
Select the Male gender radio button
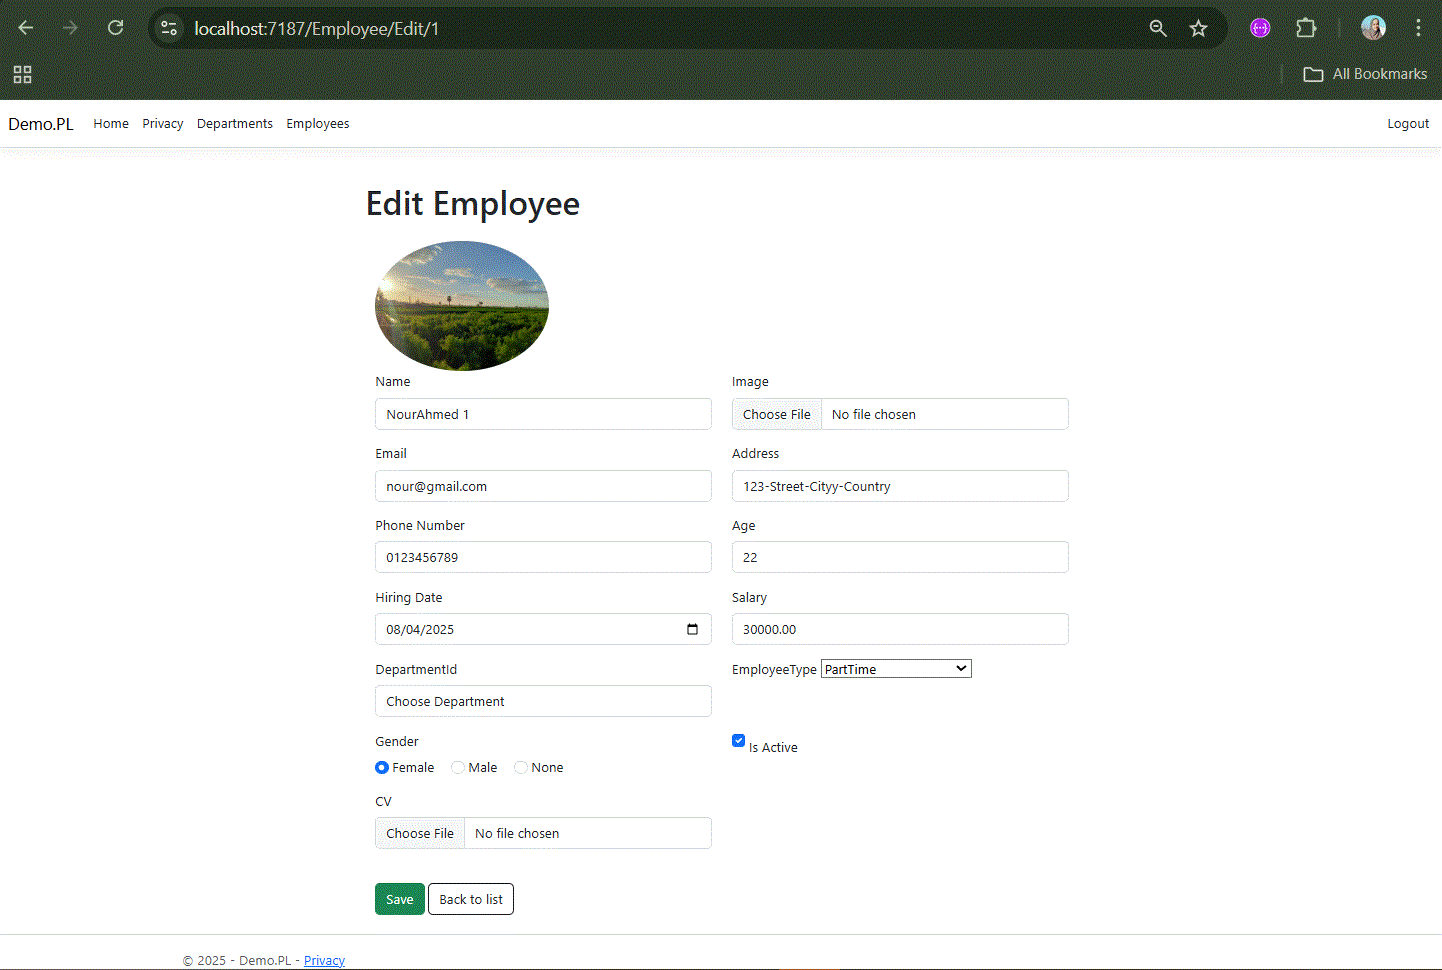point(458,767)
